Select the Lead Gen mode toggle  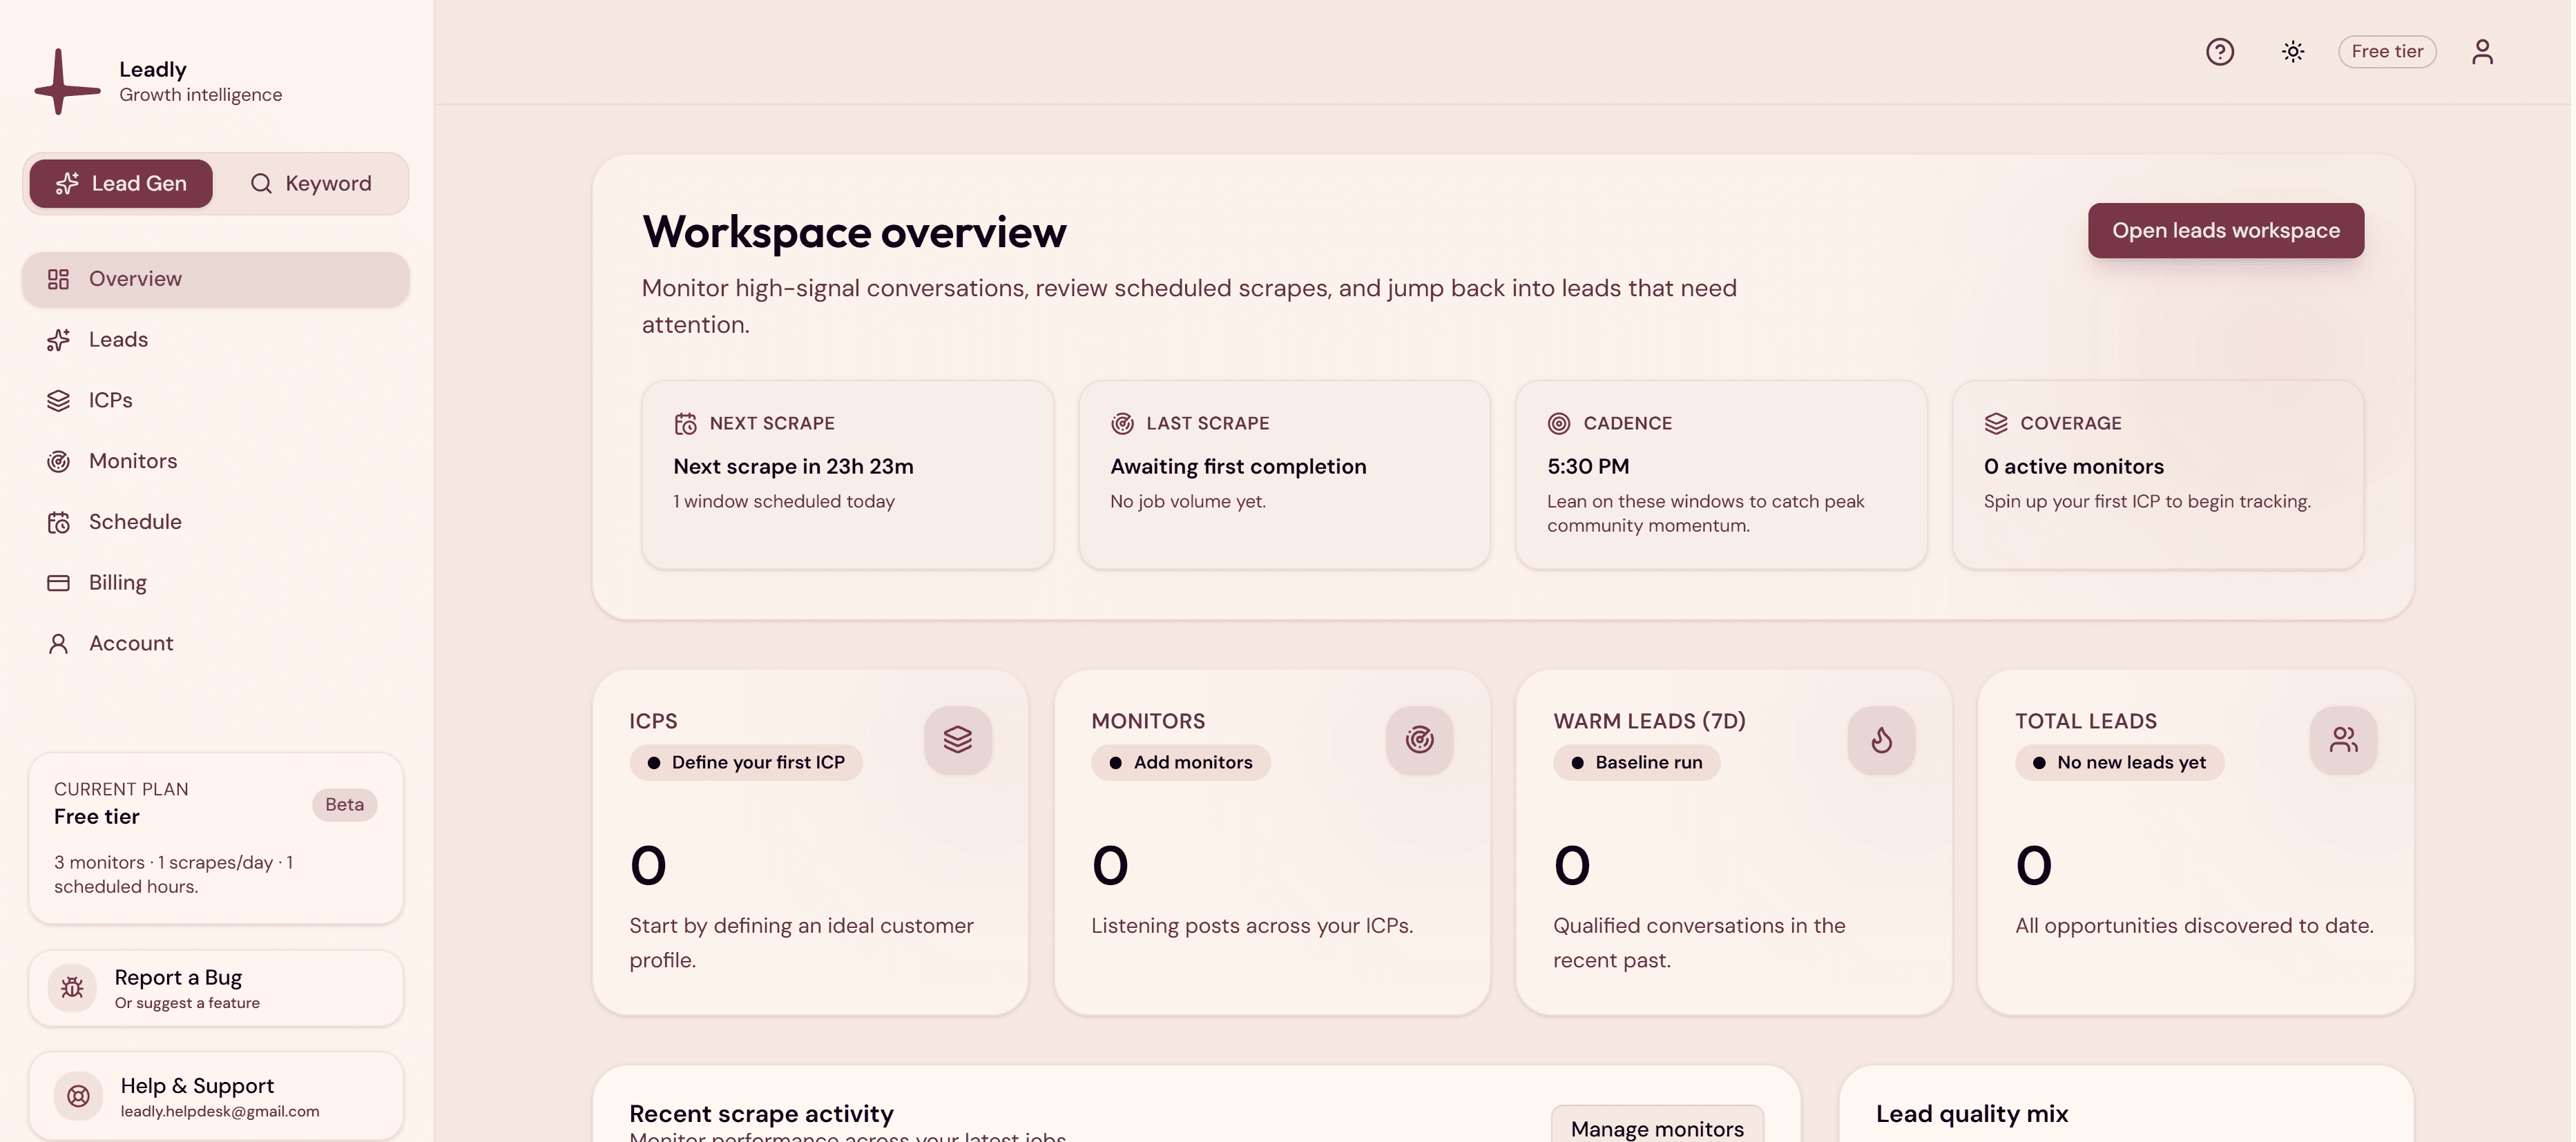pos(121,184)
